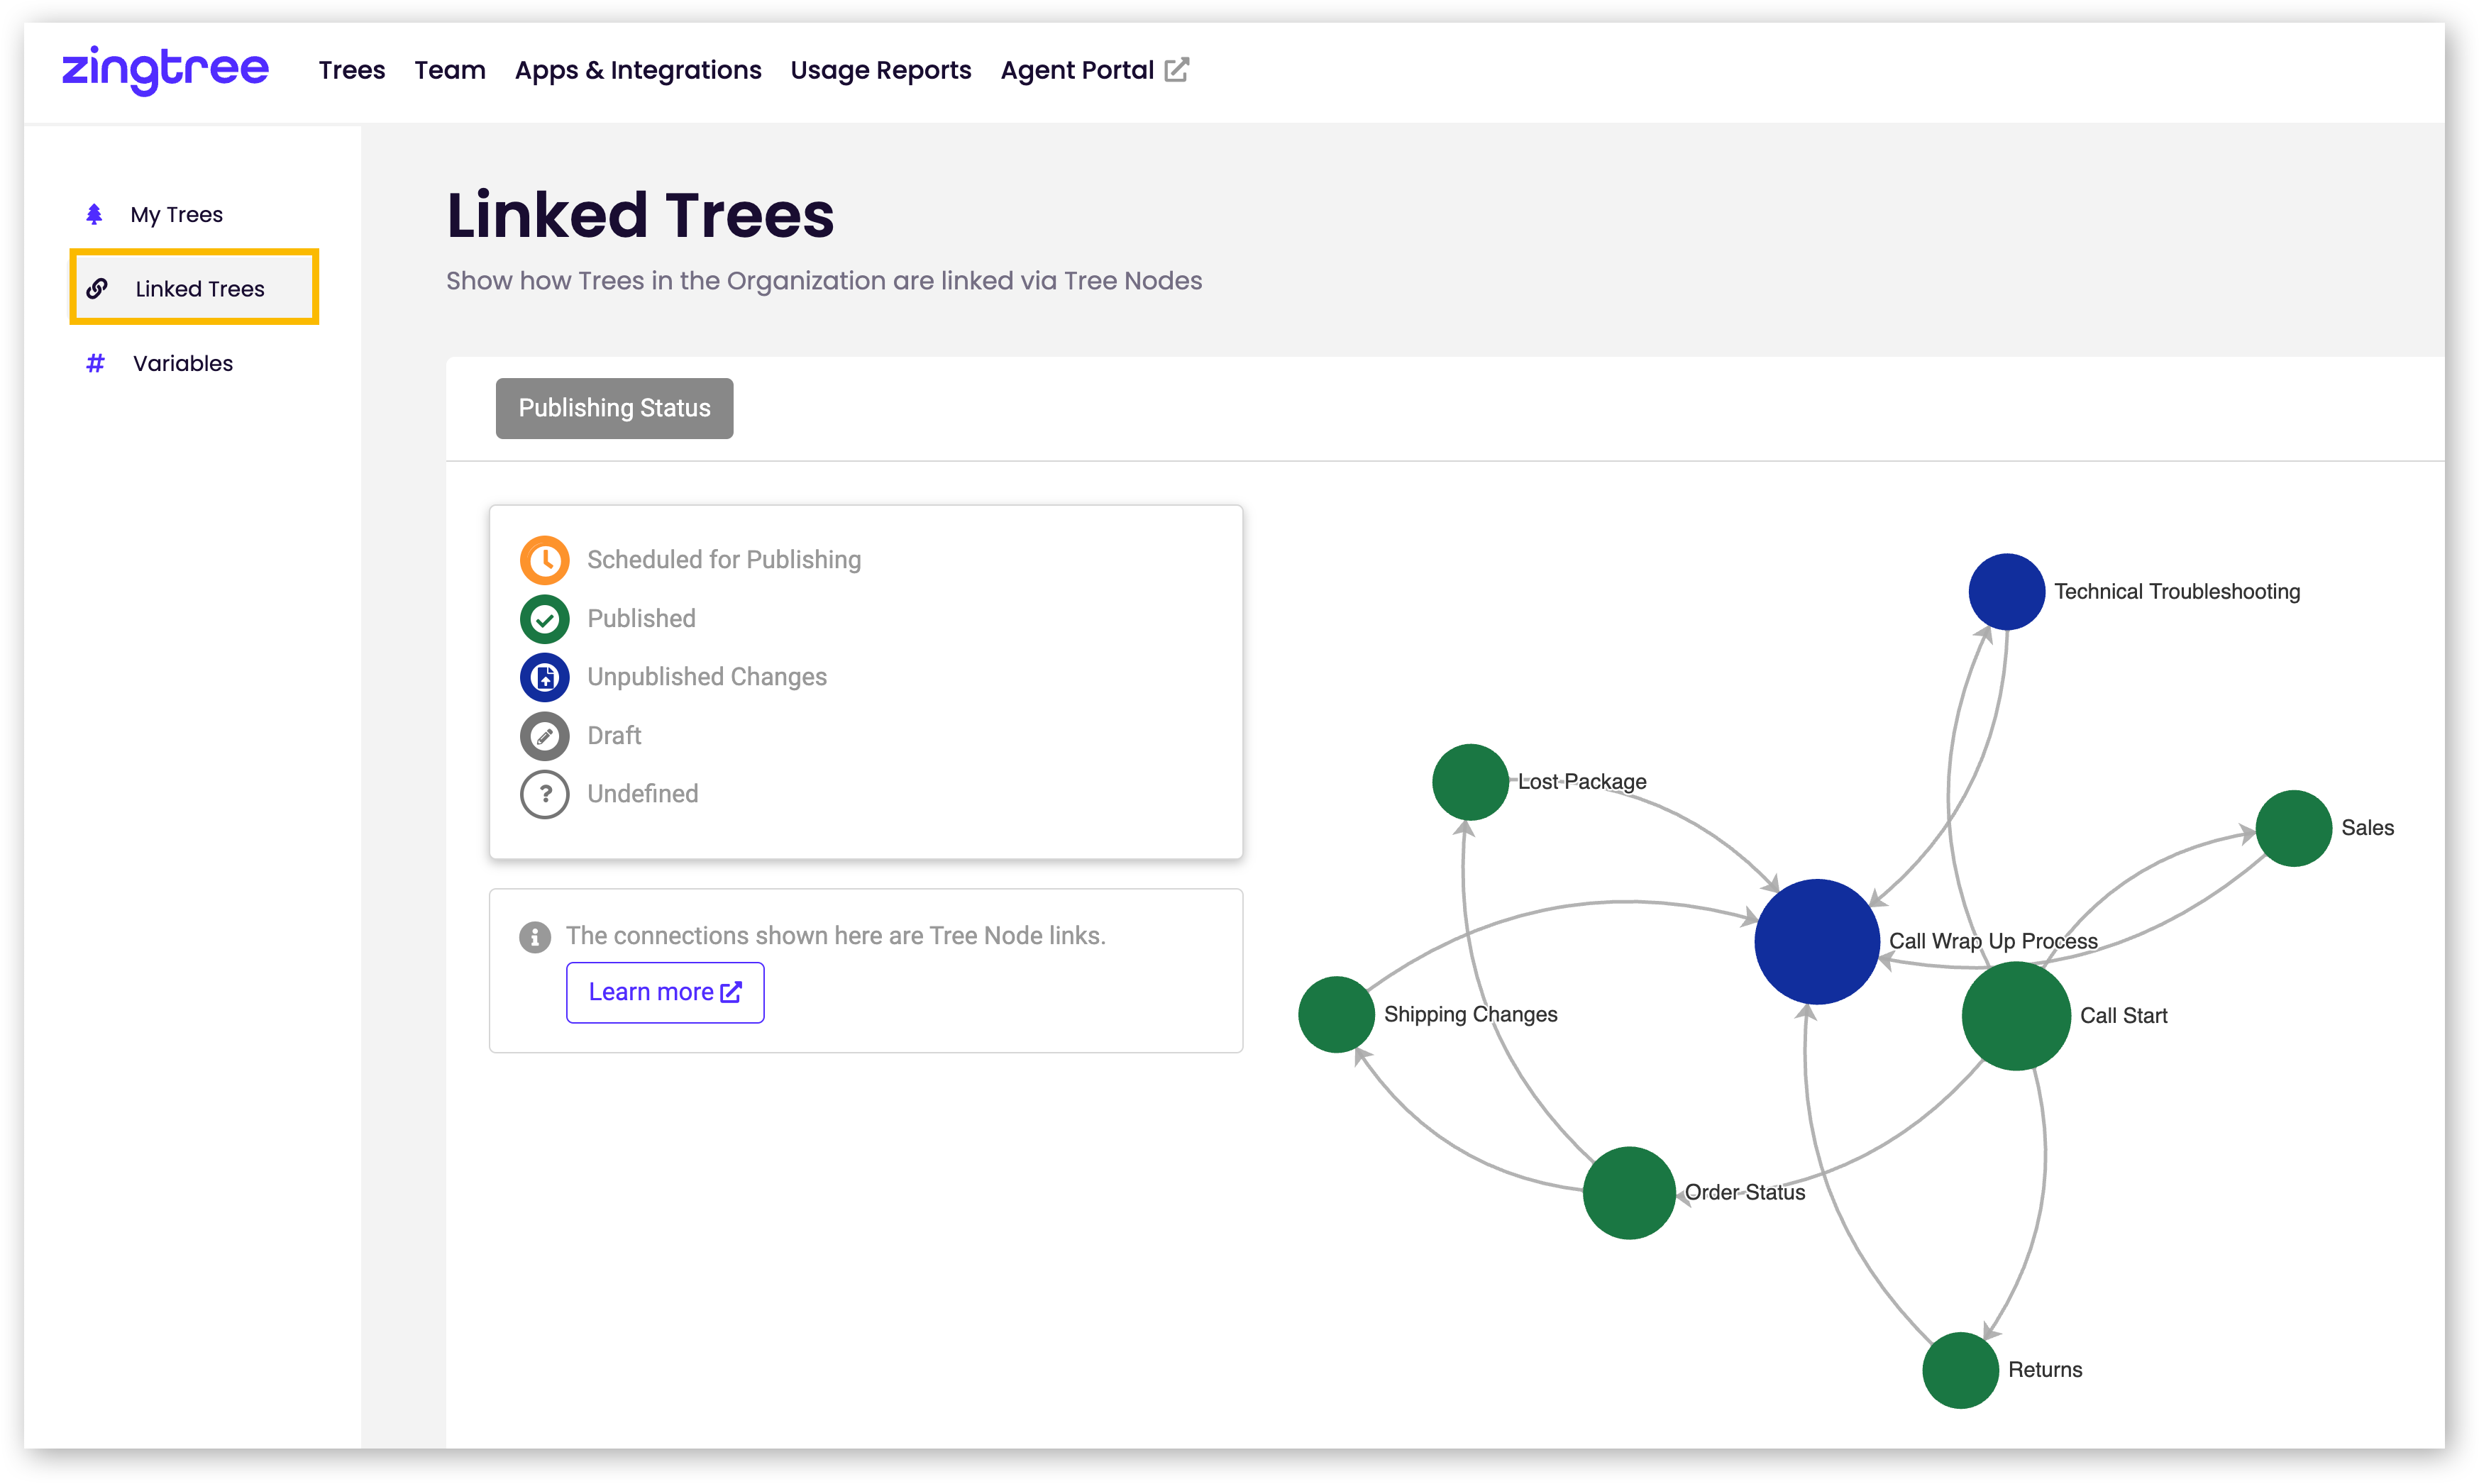Click the Technical Troubleshooting blue node
This screenshot has width=2479, height=1484.
point(2005,591)
